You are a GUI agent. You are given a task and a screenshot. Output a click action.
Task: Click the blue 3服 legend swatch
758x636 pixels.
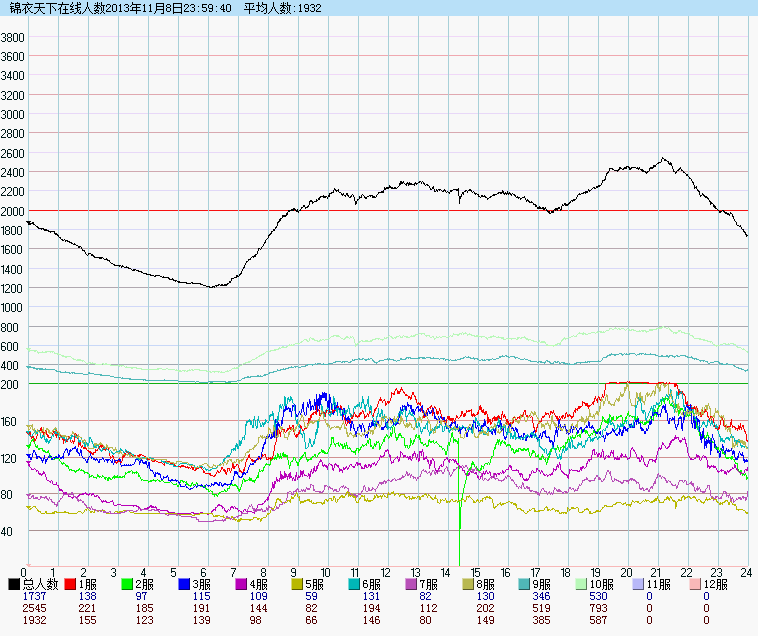(x=185, y=583)
